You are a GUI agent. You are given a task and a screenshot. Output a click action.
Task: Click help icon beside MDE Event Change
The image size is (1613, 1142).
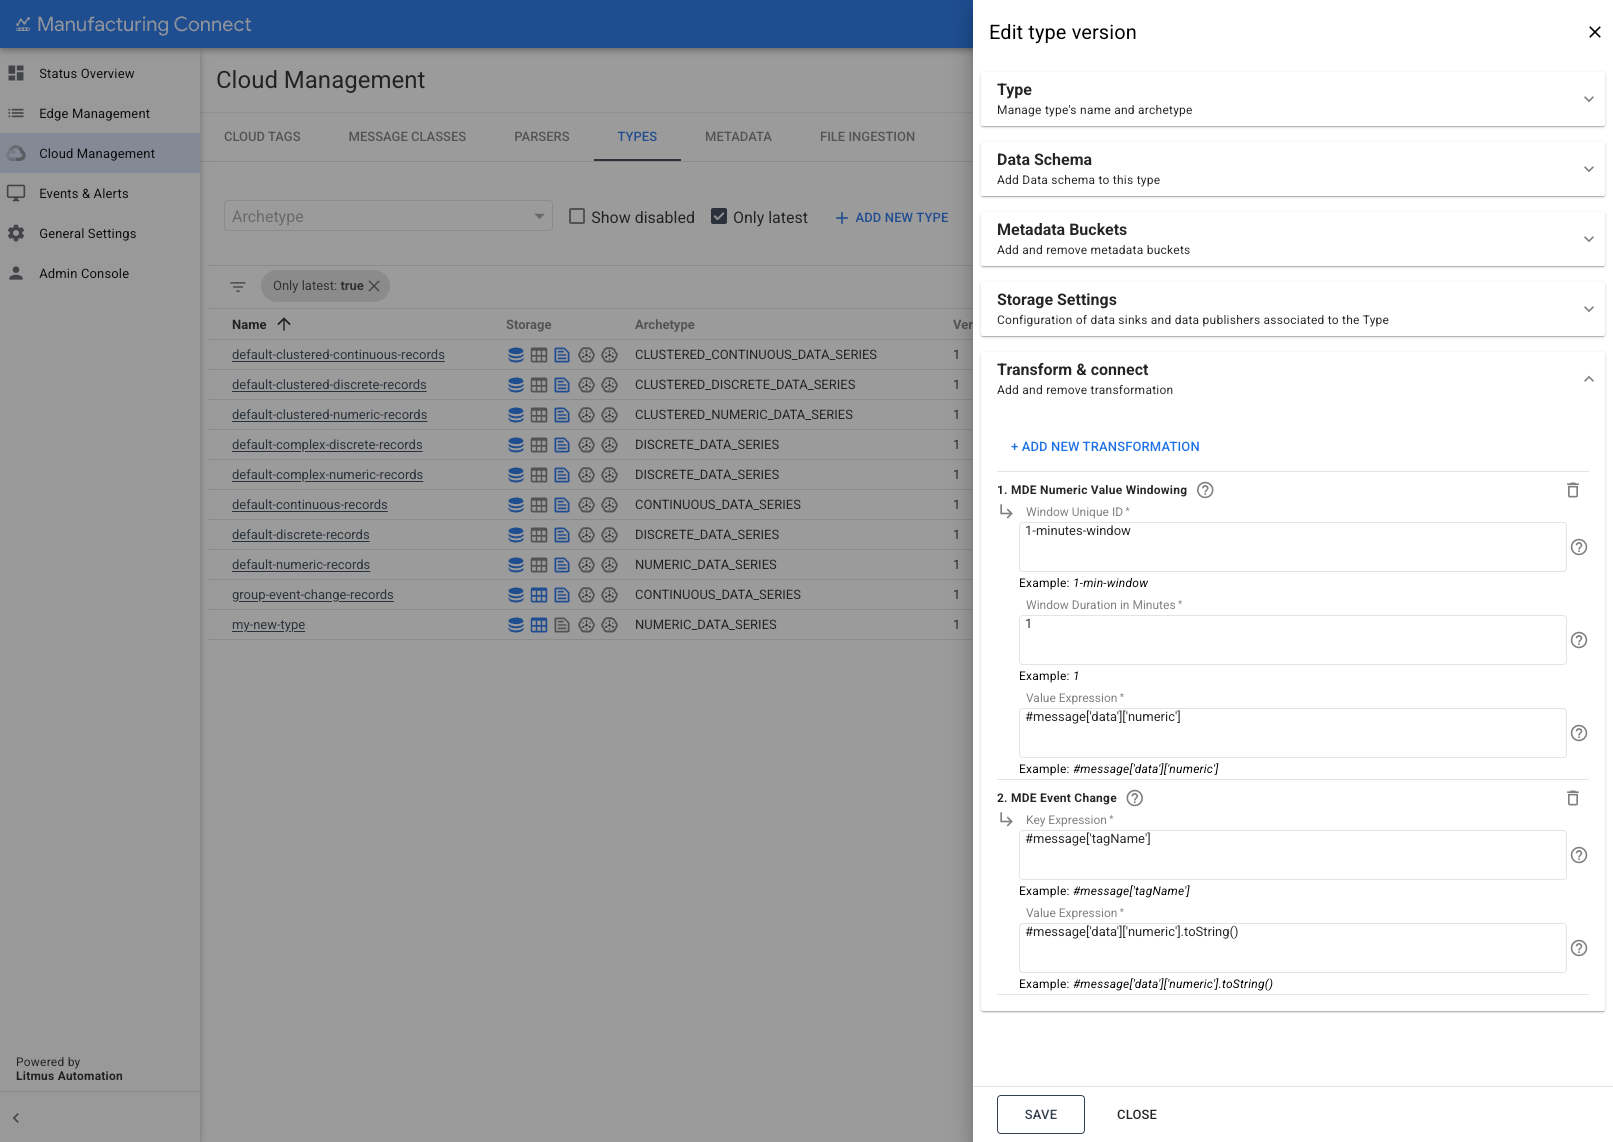coord(1134,798)
